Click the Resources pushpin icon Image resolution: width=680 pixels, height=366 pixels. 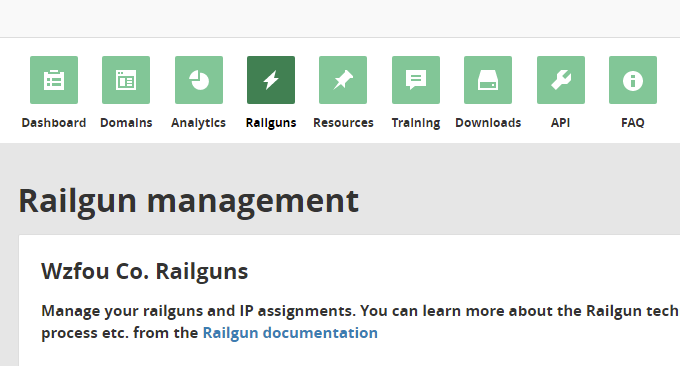pyautogui.click(x=343, y=80)
